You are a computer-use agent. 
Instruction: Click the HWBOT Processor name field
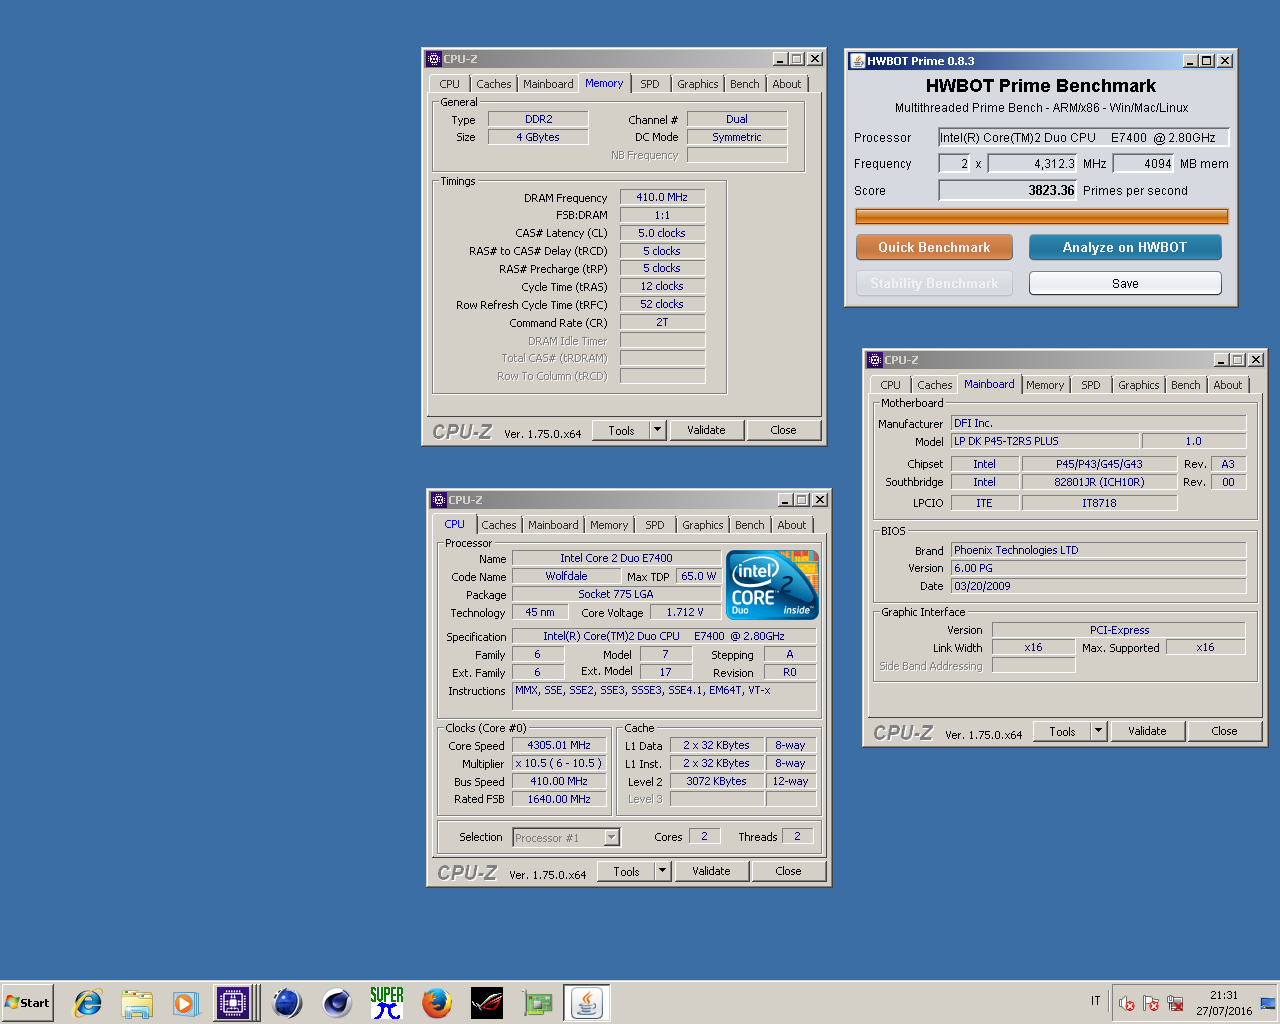[x=1083, y=137]
